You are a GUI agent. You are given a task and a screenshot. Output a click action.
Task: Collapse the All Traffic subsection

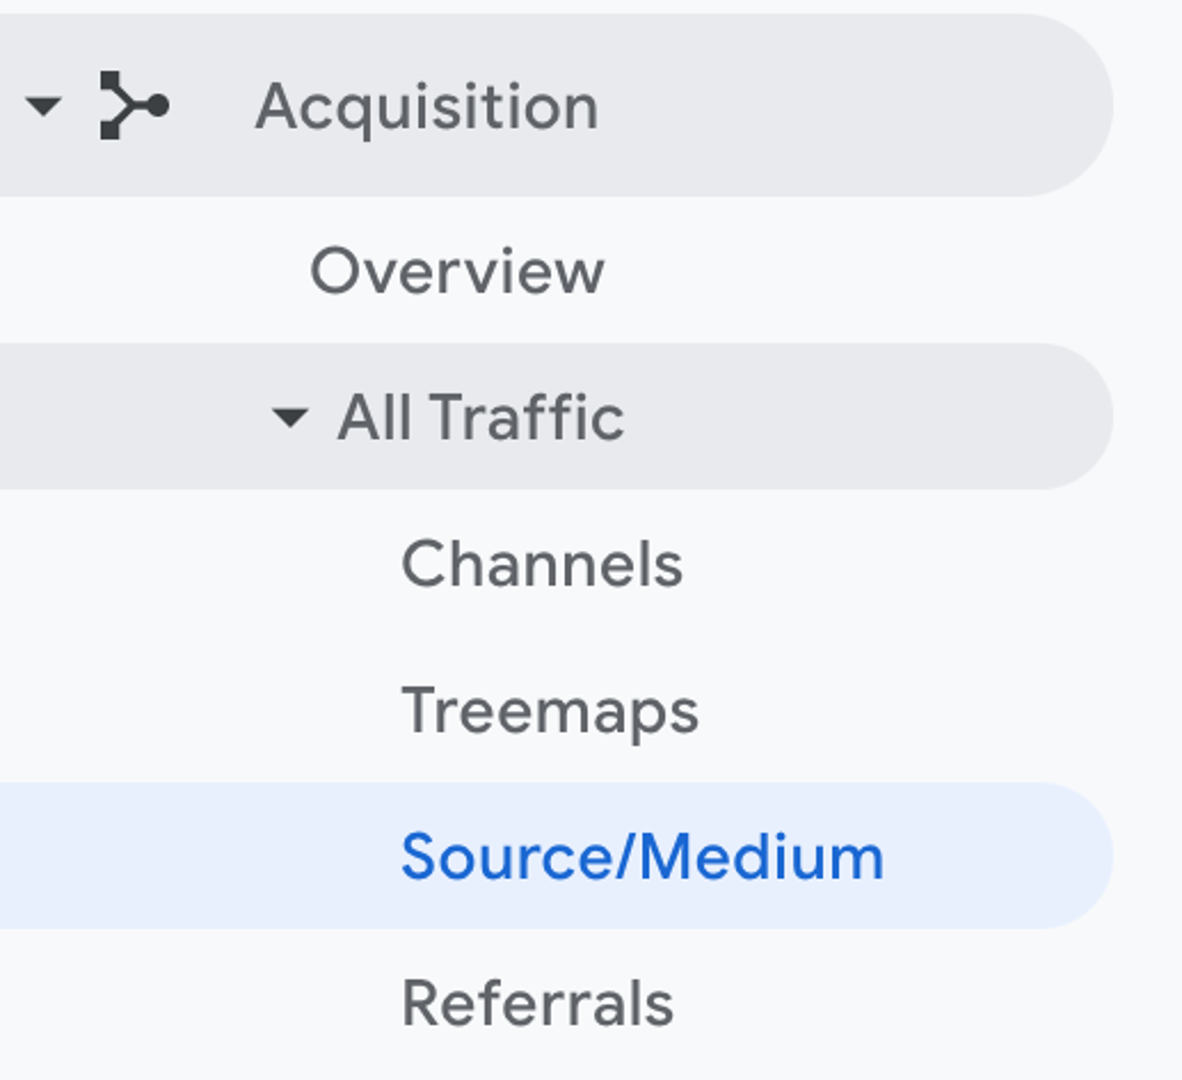[288, 419]
